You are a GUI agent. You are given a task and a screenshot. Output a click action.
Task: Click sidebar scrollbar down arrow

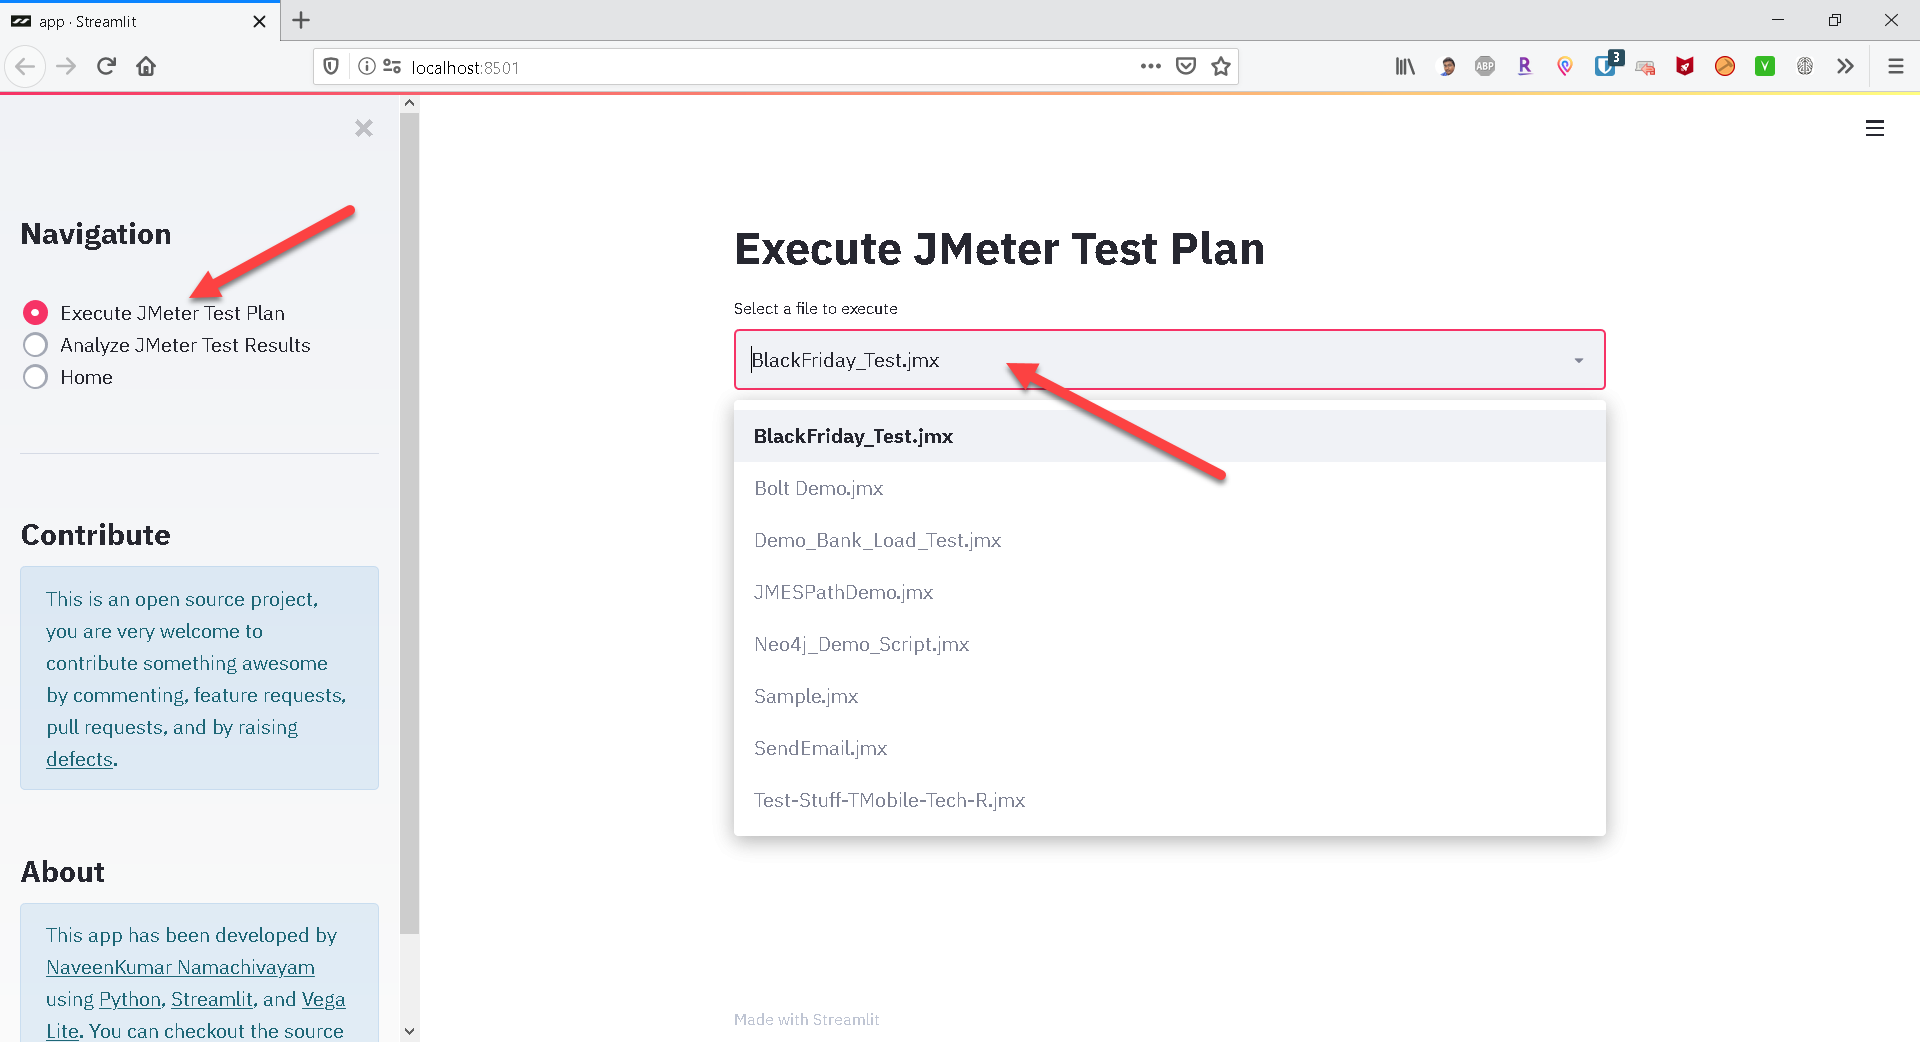click(x=409, y=1031)
